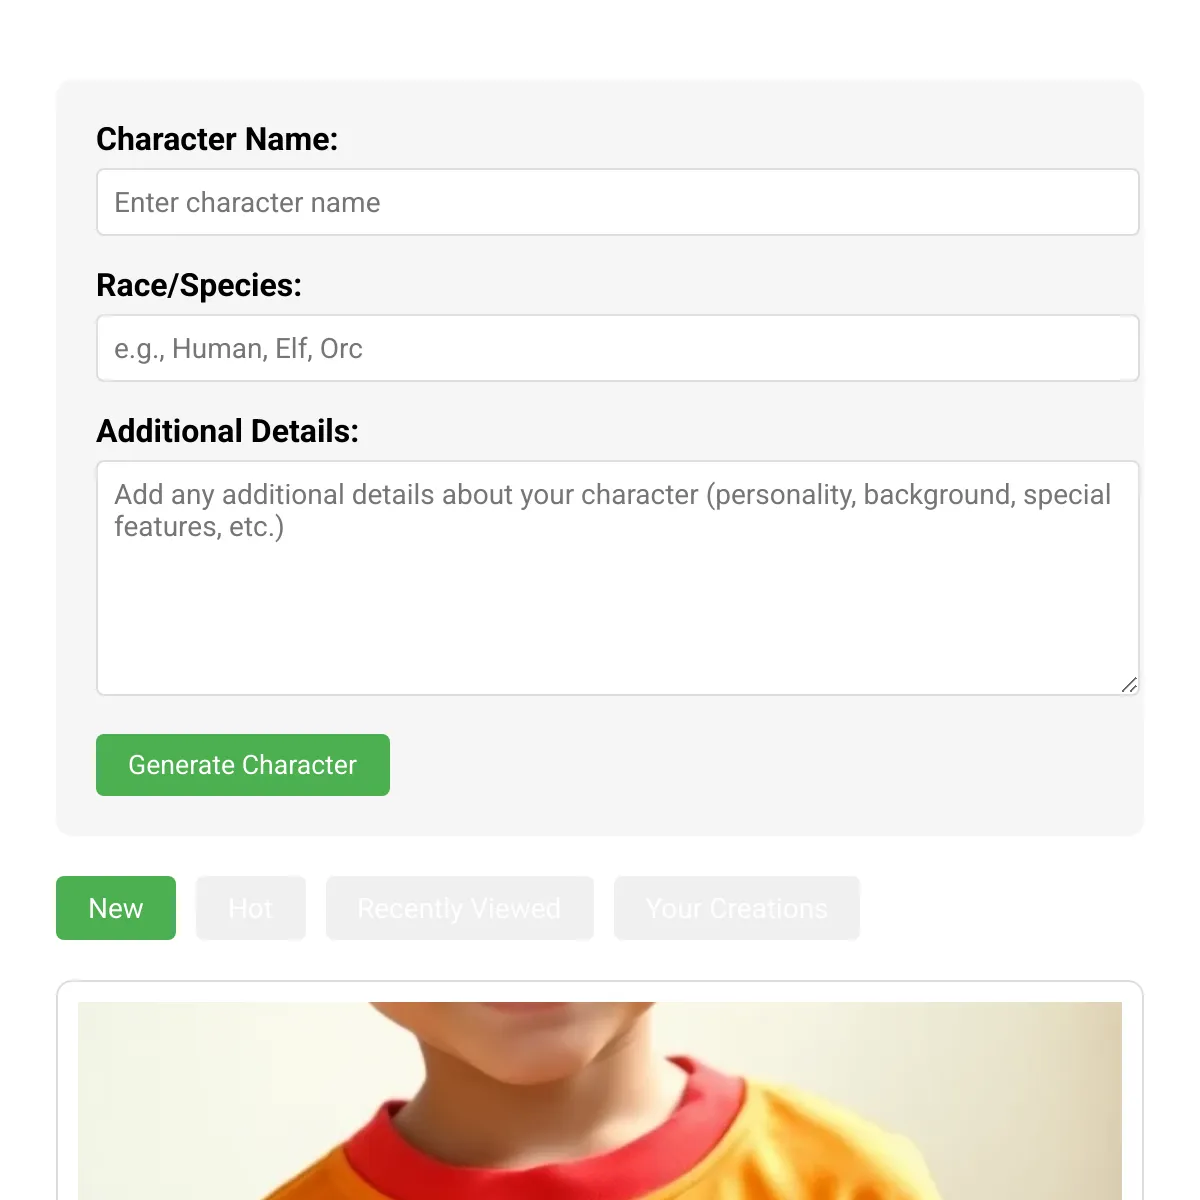Show the Recently Viewed tab
This screenshot has width=1200, height=1200.
coord(460,908)
